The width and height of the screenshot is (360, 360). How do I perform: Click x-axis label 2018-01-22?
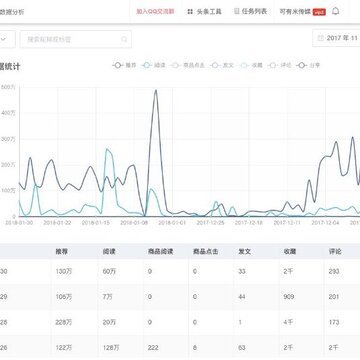coord(57,223)
